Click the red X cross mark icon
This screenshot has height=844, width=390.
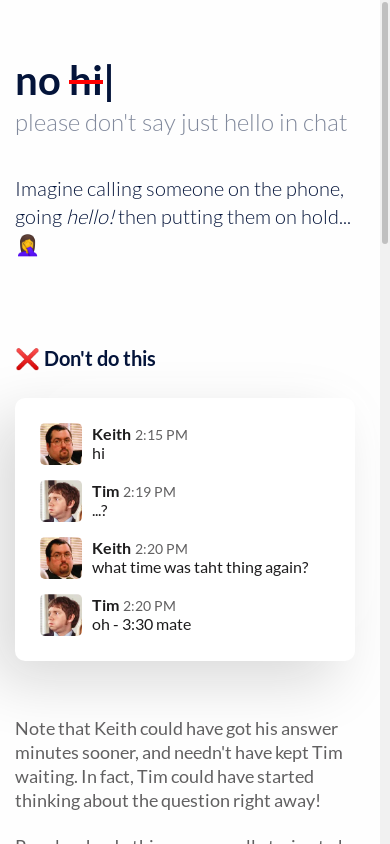27,359
